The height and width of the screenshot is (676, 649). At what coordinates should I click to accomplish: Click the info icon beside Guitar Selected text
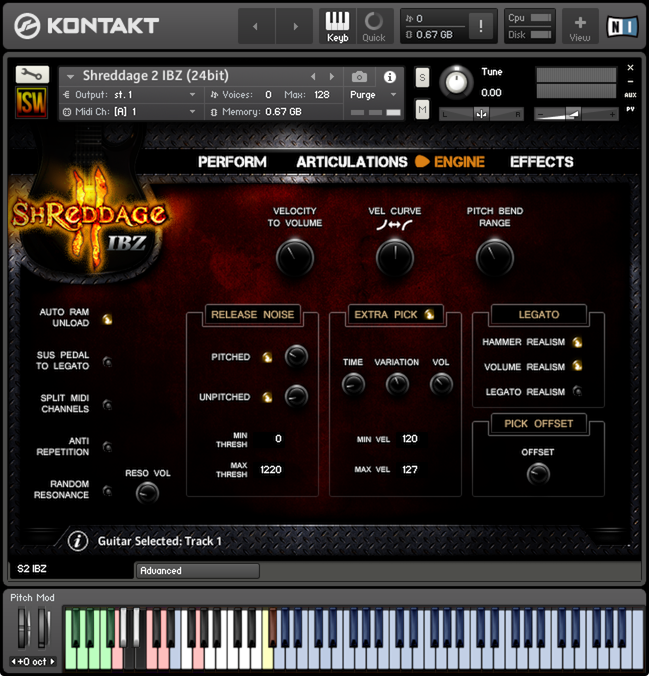click(x=78, y=541)
